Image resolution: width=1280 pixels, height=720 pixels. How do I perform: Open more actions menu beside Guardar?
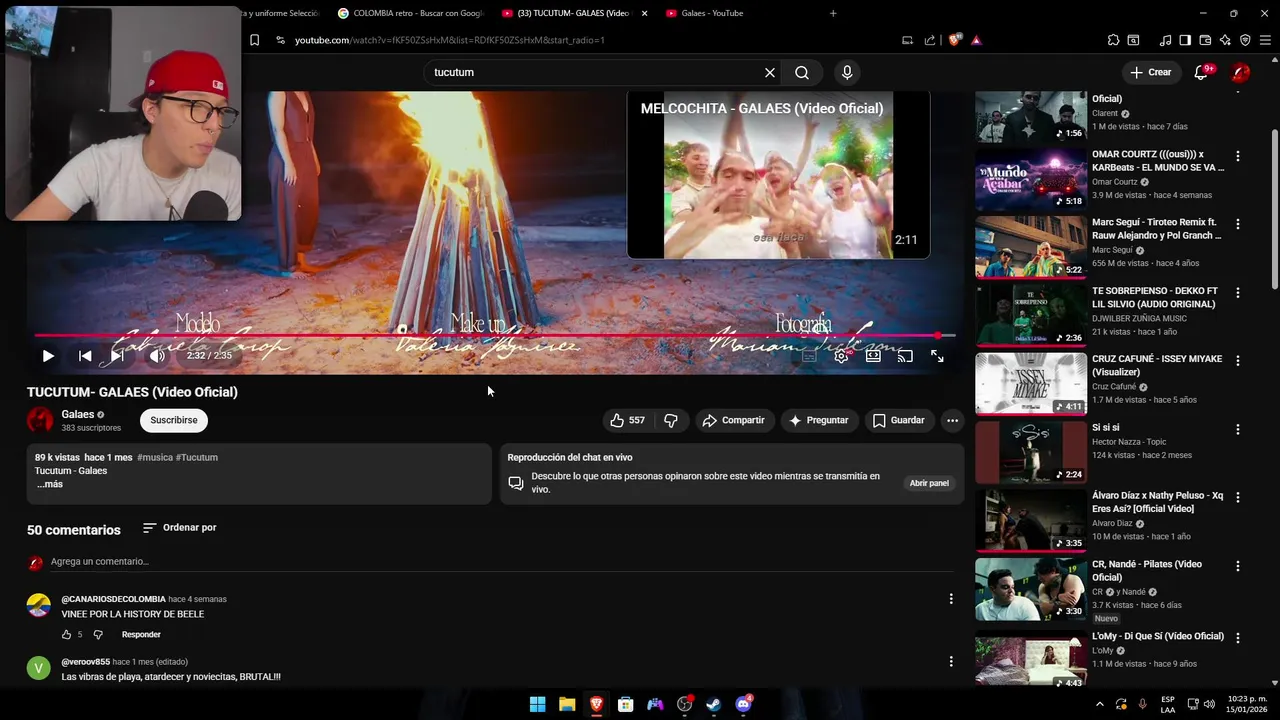pos(952,421)
